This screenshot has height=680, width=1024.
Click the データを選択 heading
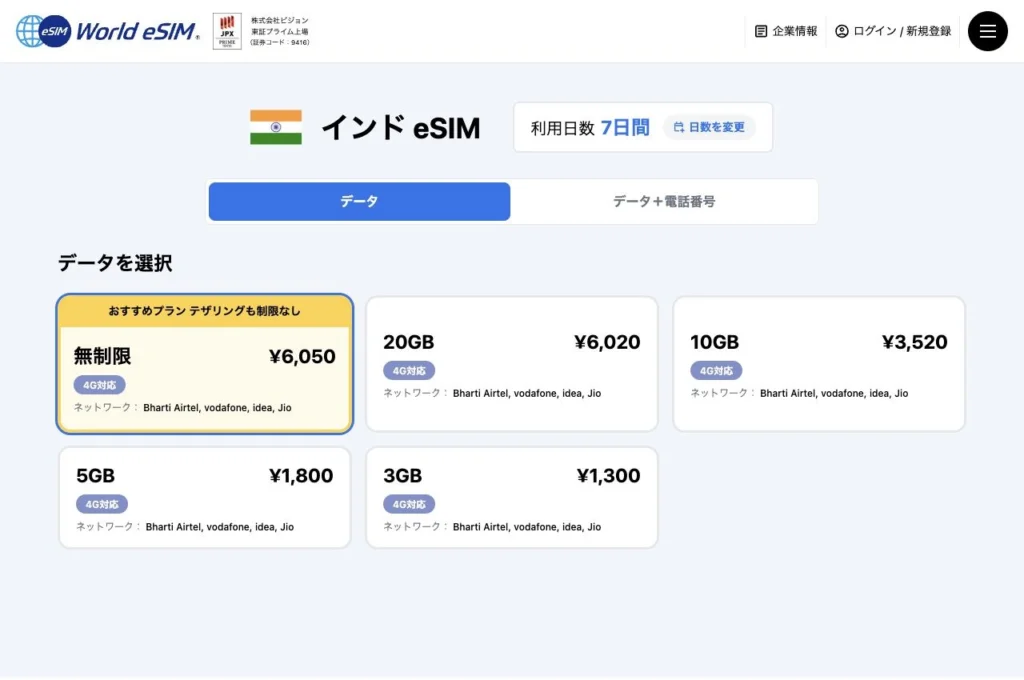(115, 263)
